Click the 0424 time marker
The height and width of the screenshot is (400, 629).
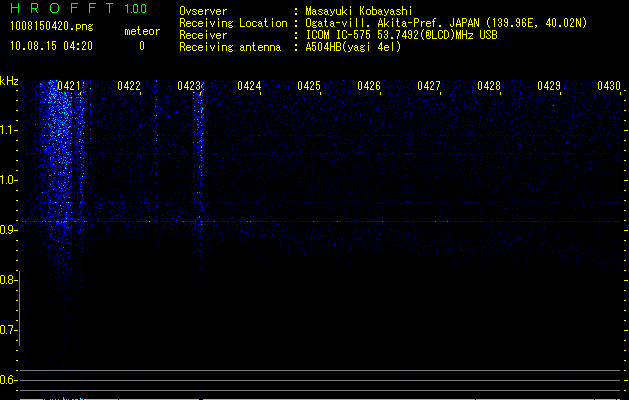(x=249, y=86)
